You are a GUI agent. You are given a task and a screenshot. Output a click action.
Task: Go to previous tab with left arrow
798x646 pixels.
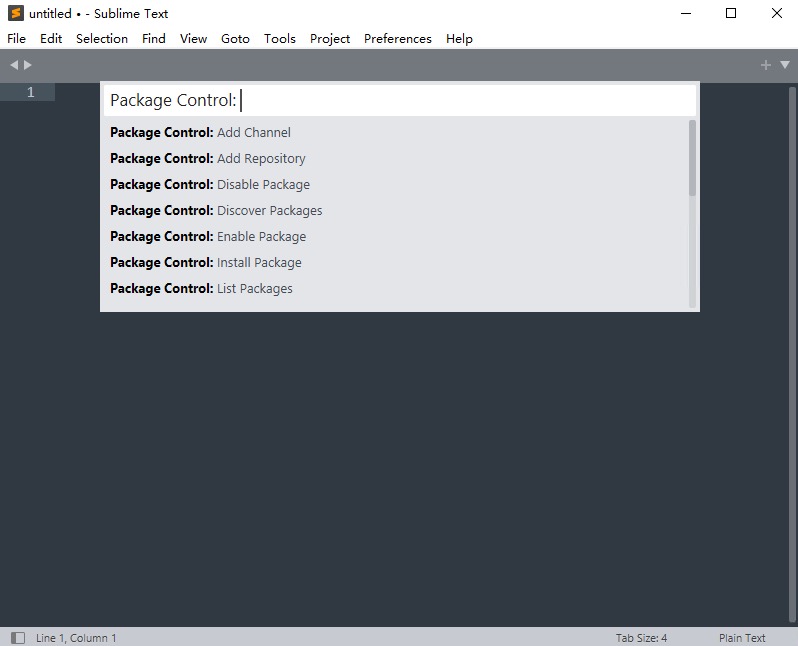[14, 65]
